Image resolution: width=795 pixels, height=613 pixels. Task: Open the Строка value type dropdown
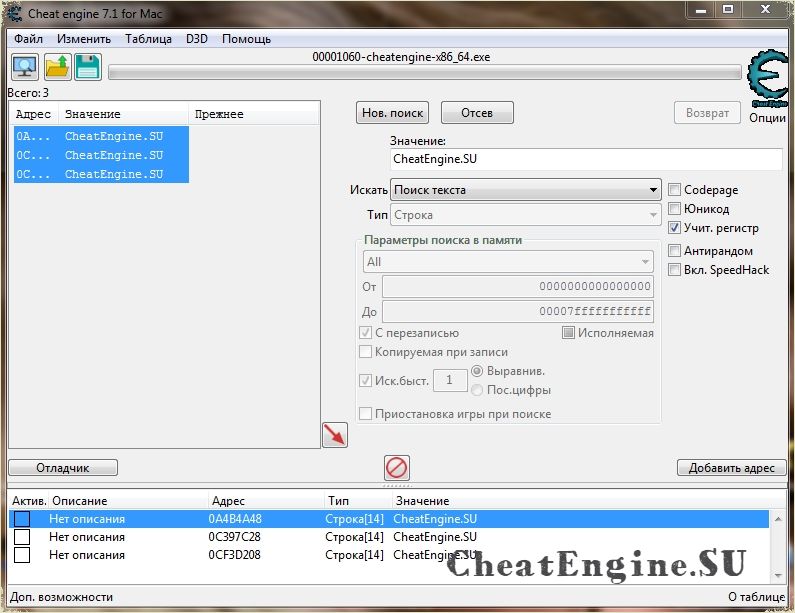(526, 215)
